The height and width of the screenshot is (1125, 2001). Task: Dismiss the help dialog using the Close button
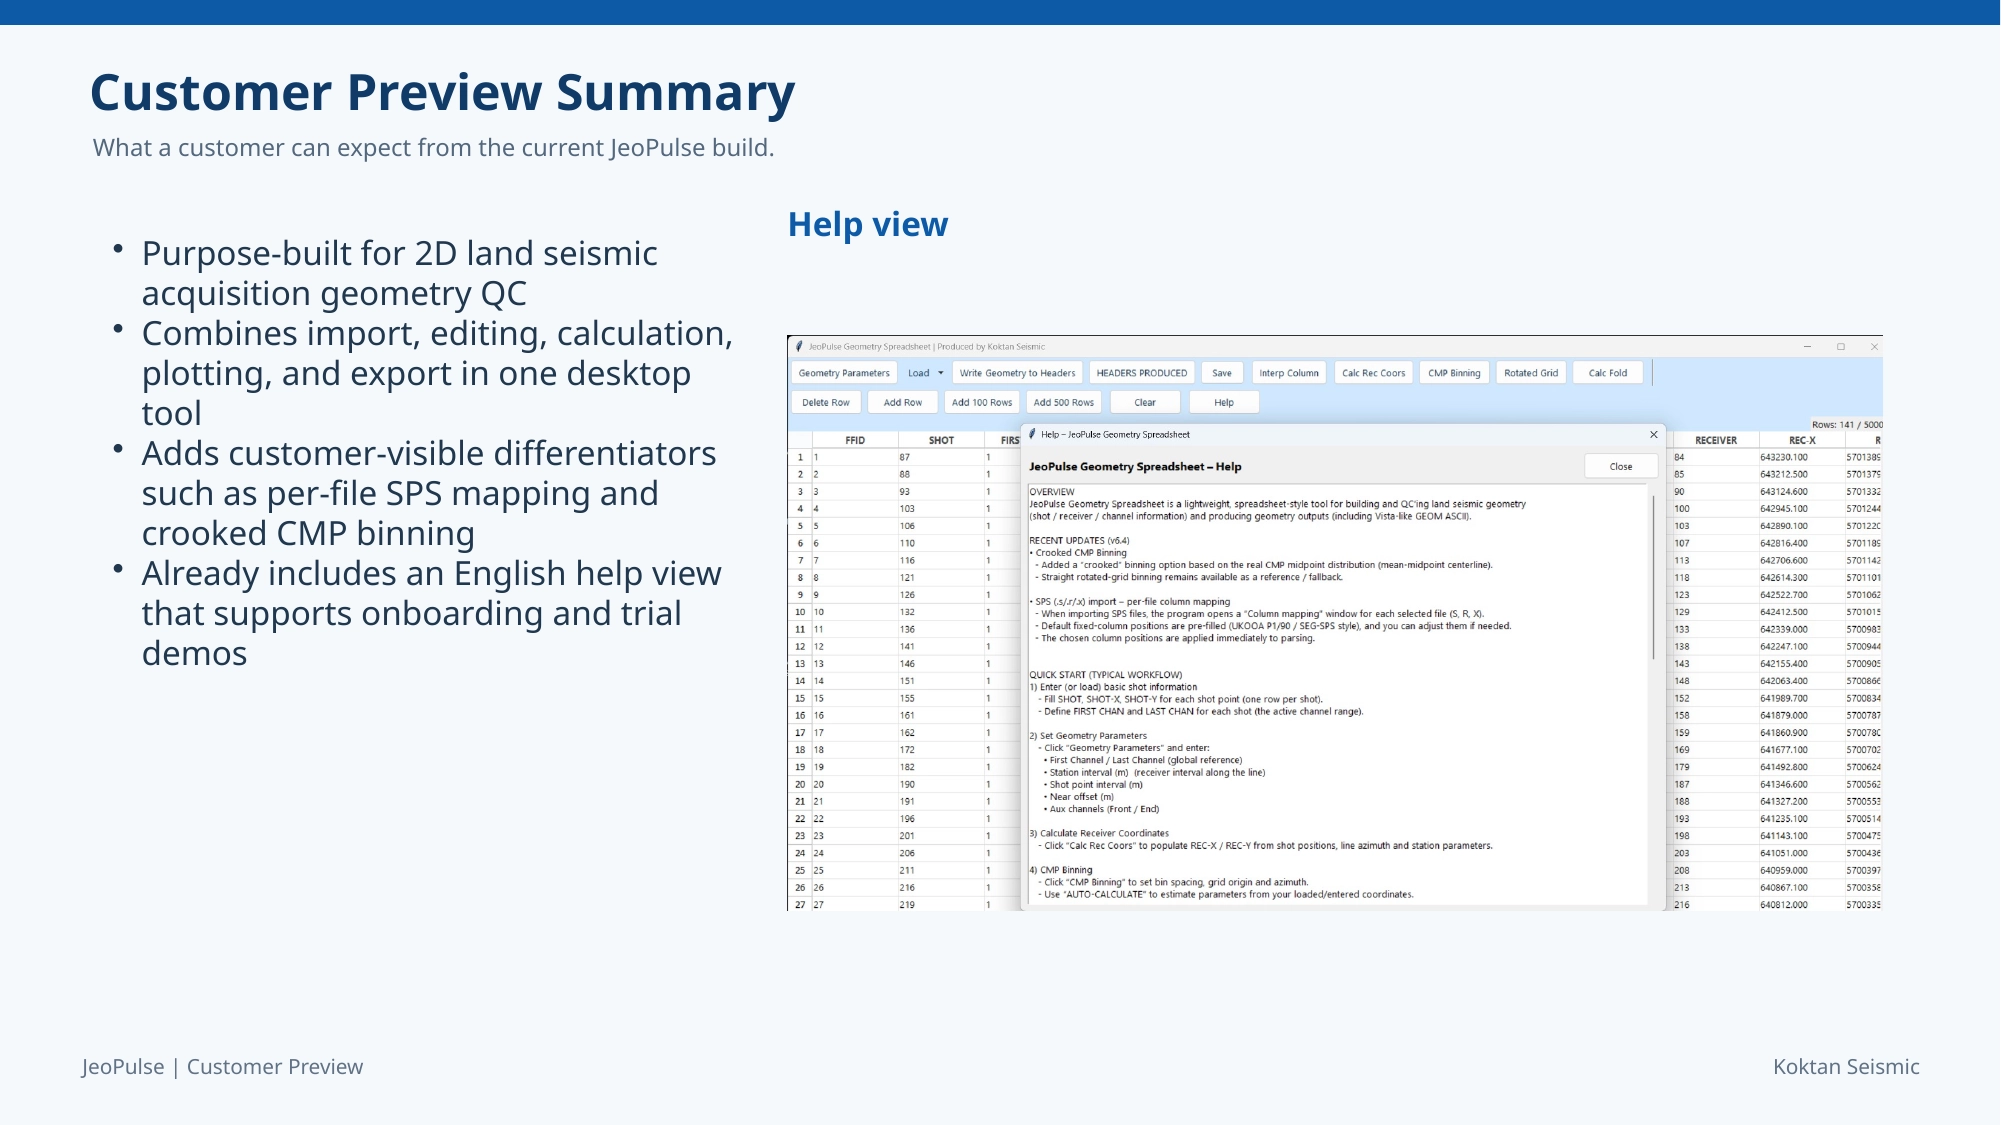(x=1621, y=466)
